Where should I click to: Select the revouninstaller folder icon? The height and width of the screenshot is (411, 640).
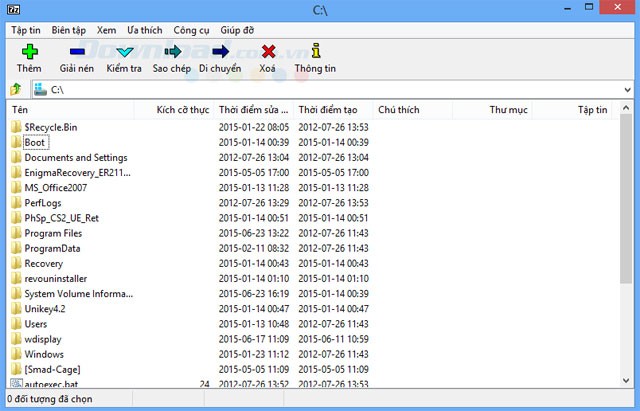click(x=16, y=278)
